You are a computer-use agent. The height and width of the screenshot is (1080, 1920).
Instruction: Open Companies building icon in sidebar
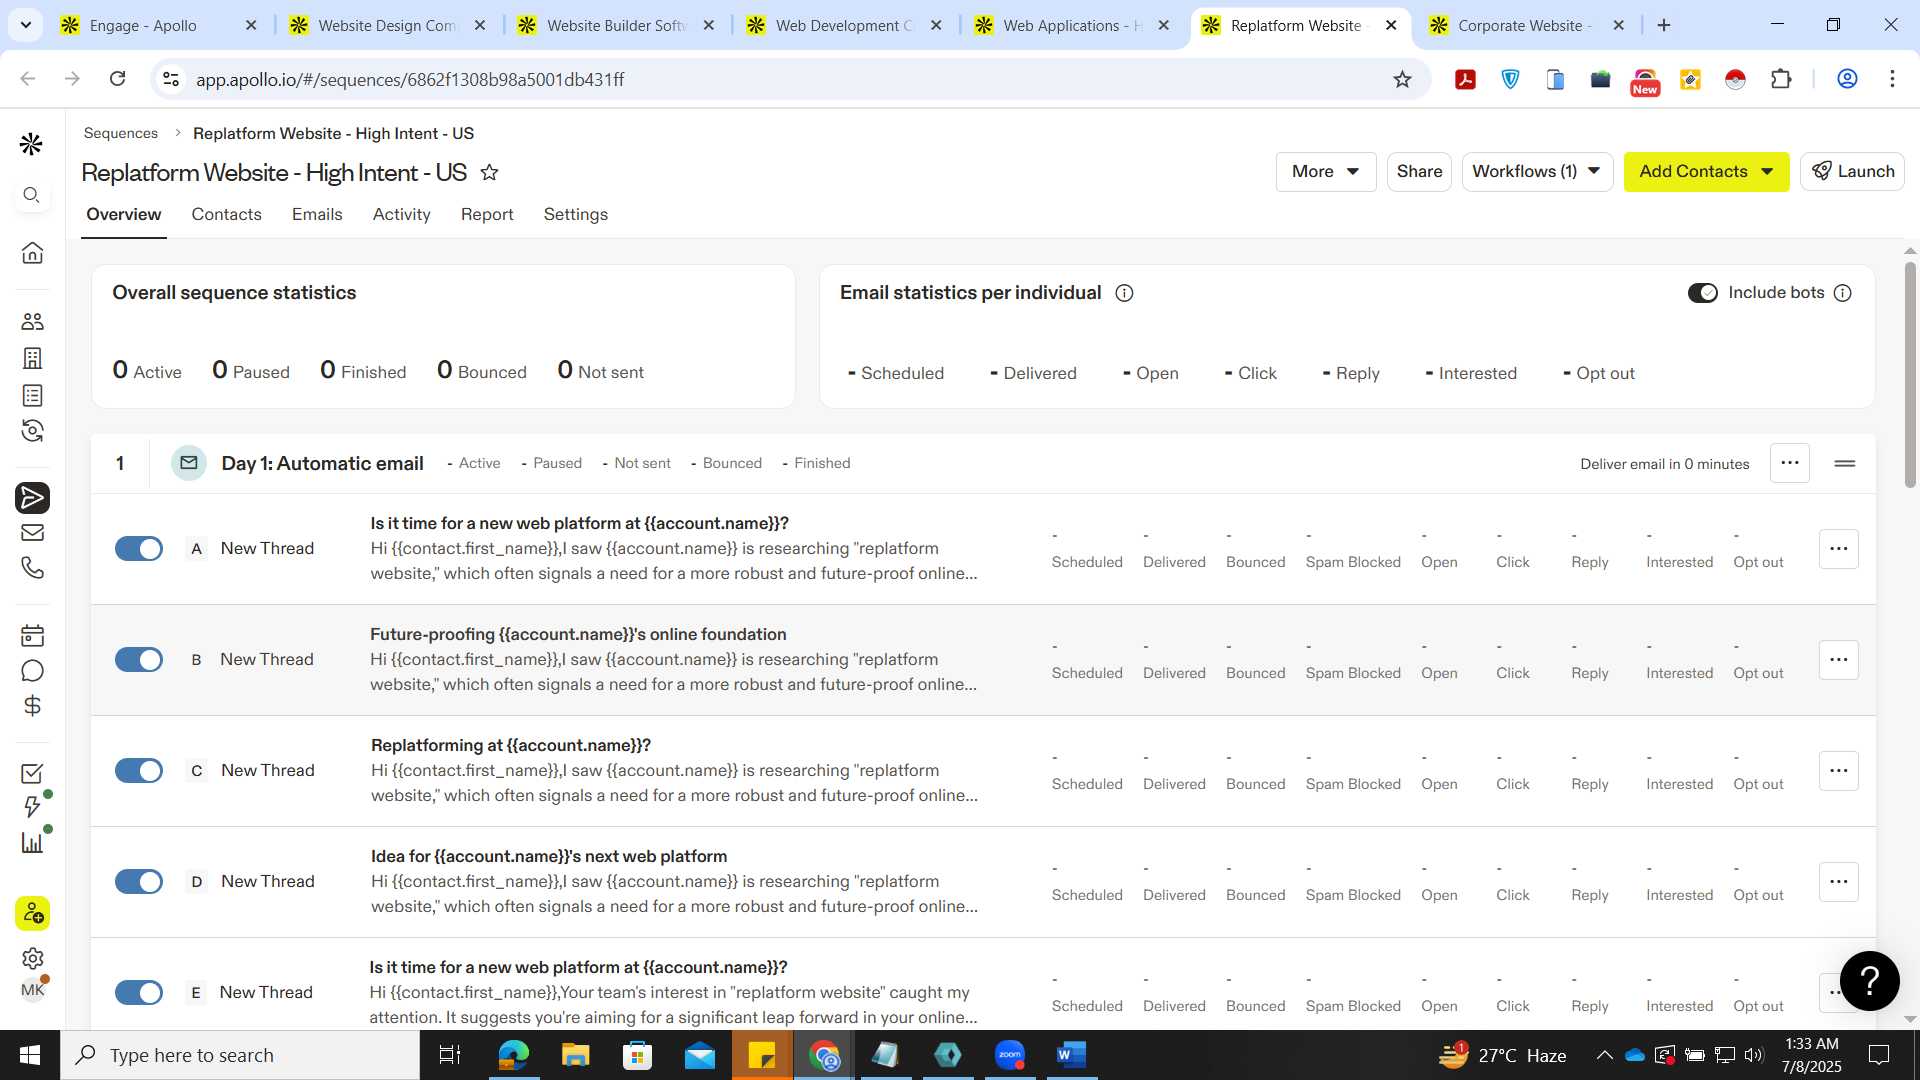(32, 358)
